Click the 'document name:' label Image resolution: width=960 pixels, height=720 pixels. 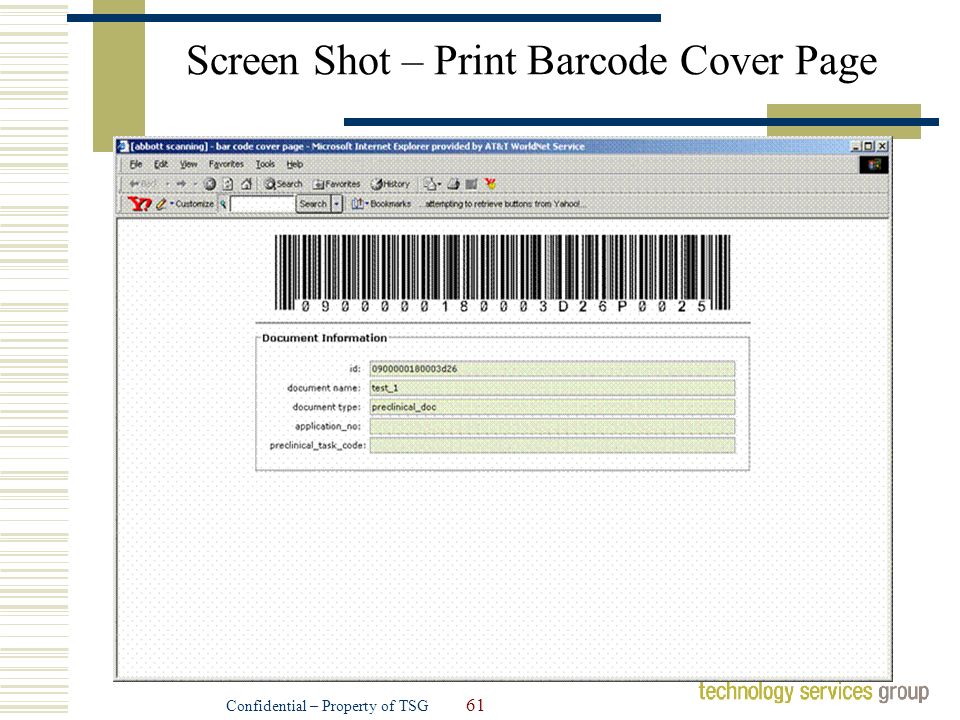(x=324, y=388)
